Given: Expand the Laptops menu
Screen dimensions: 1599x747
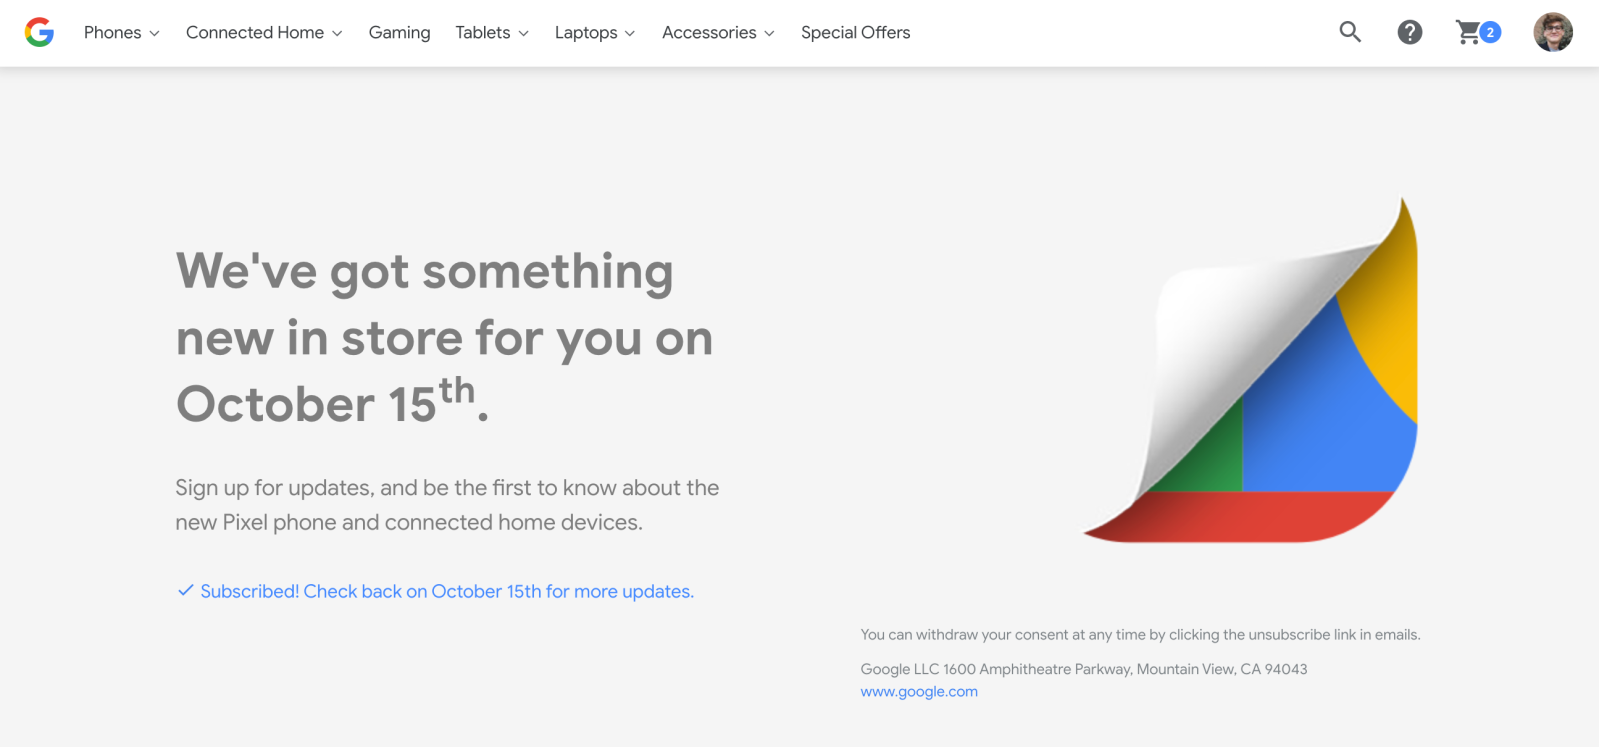Looking at the screenshot, I should [595, 33].
